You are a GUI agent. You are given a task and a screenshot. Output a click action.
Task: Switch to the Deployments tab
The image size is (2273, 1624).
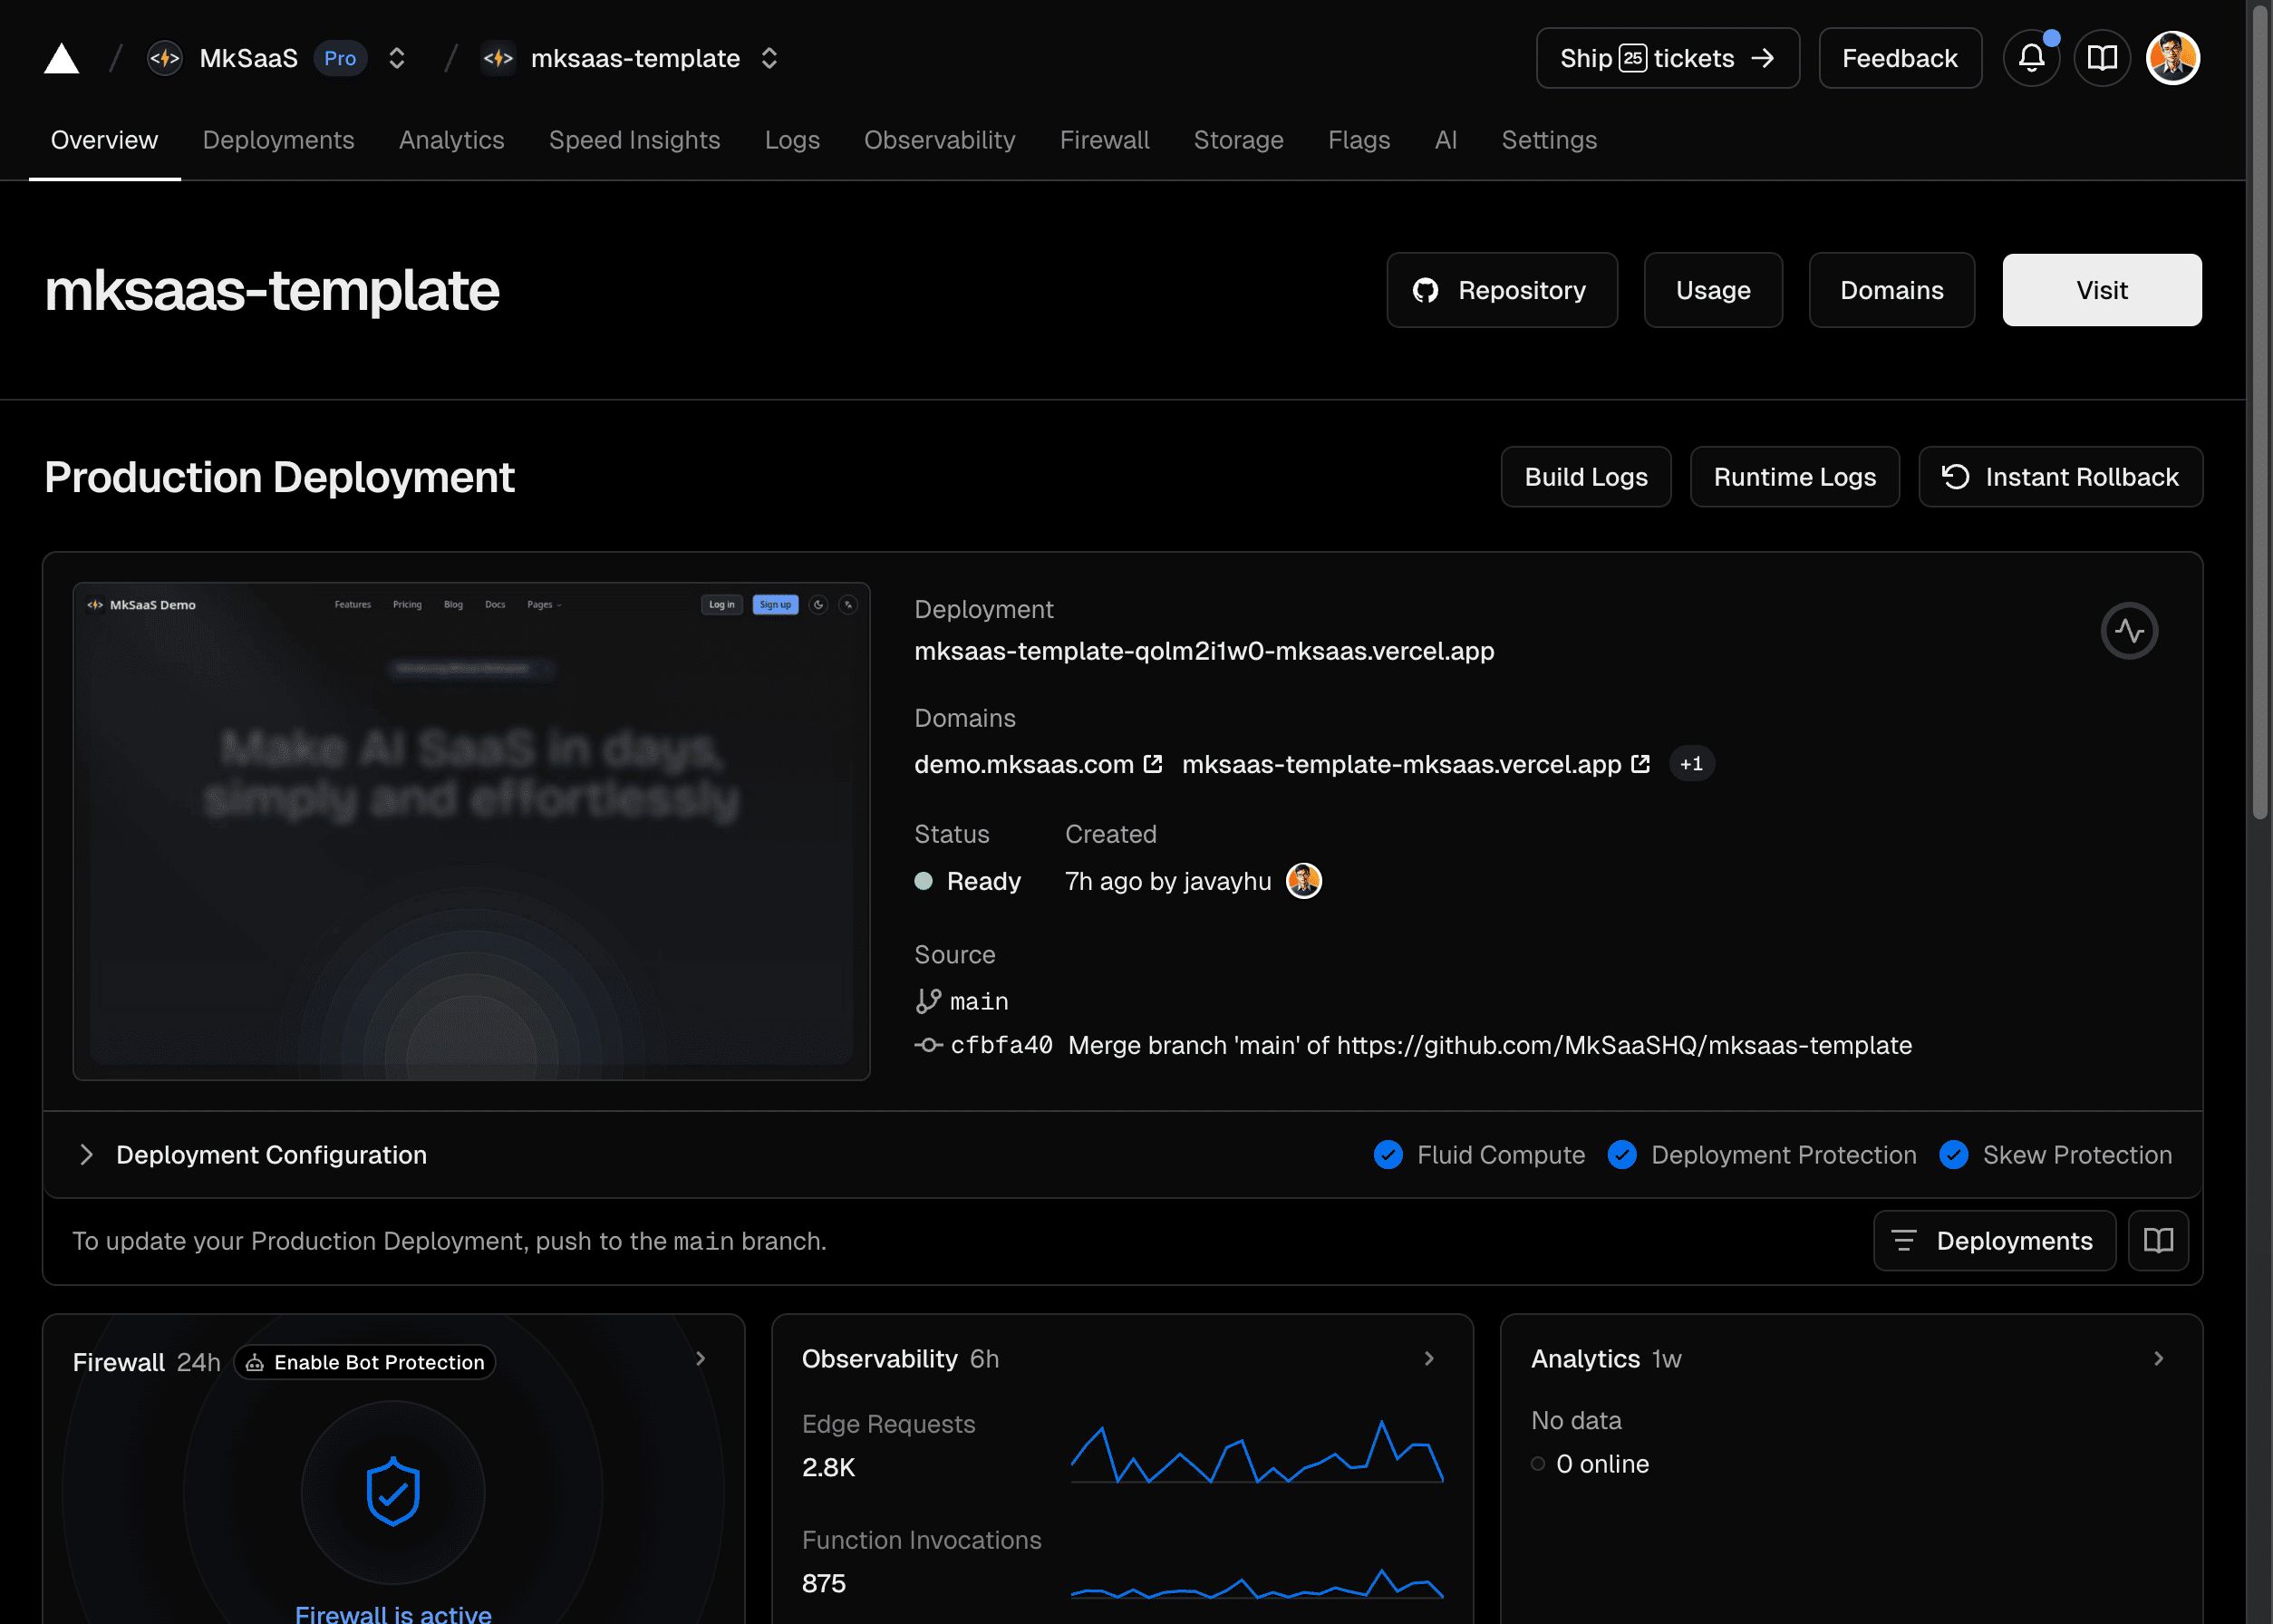click(x=278, y=140)
